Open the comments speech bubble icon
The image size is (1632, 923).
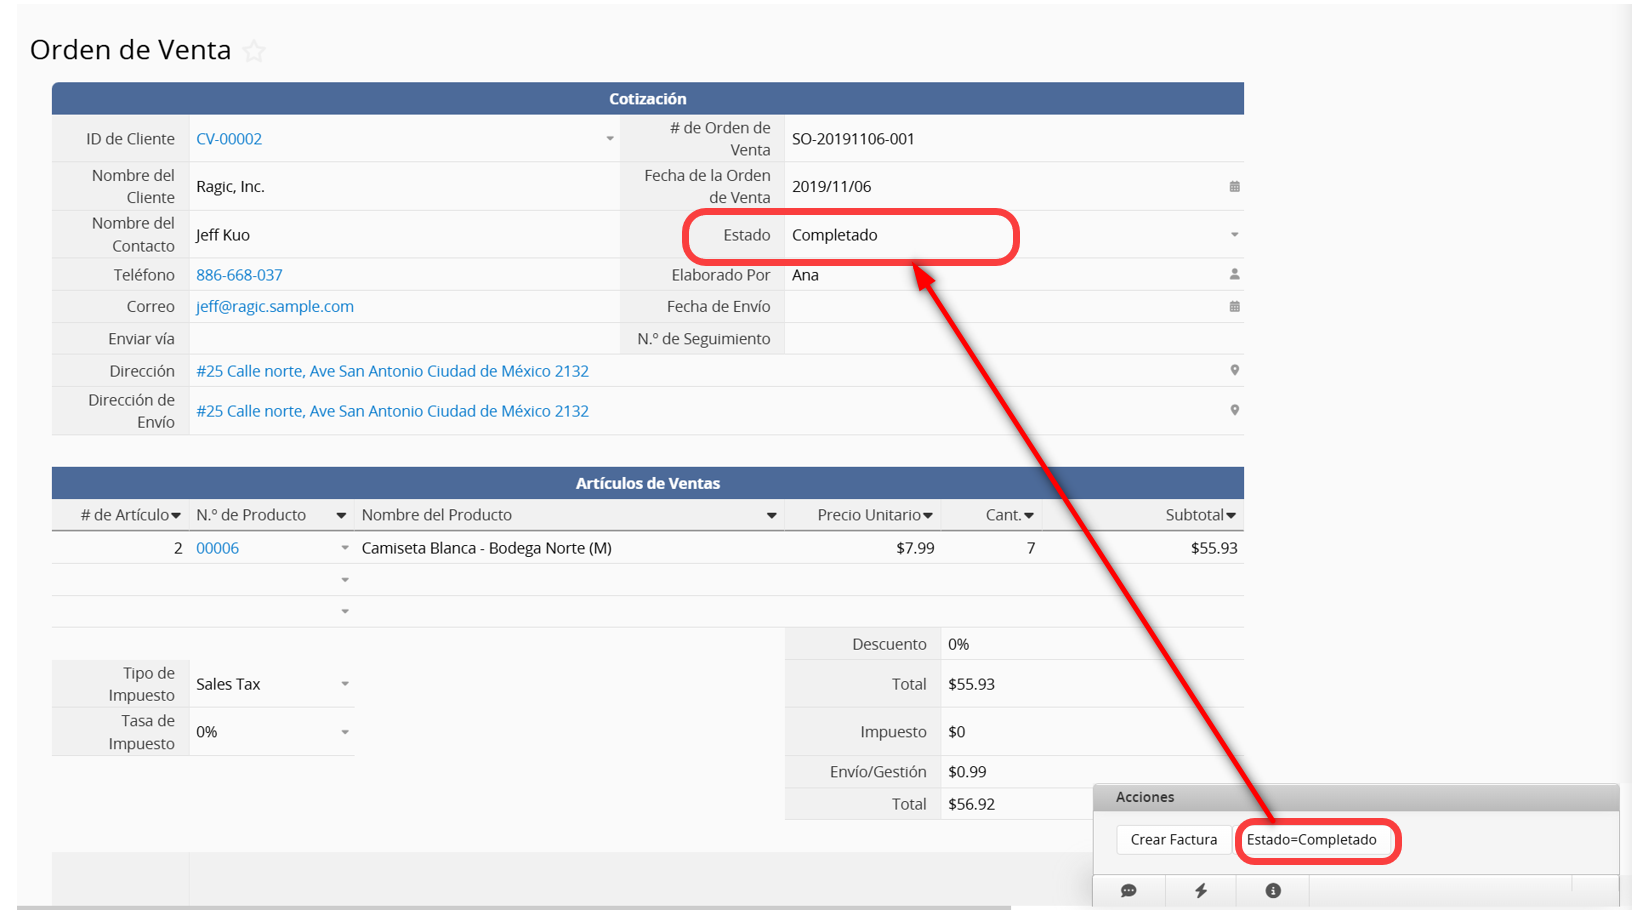tap(1128, 891)
